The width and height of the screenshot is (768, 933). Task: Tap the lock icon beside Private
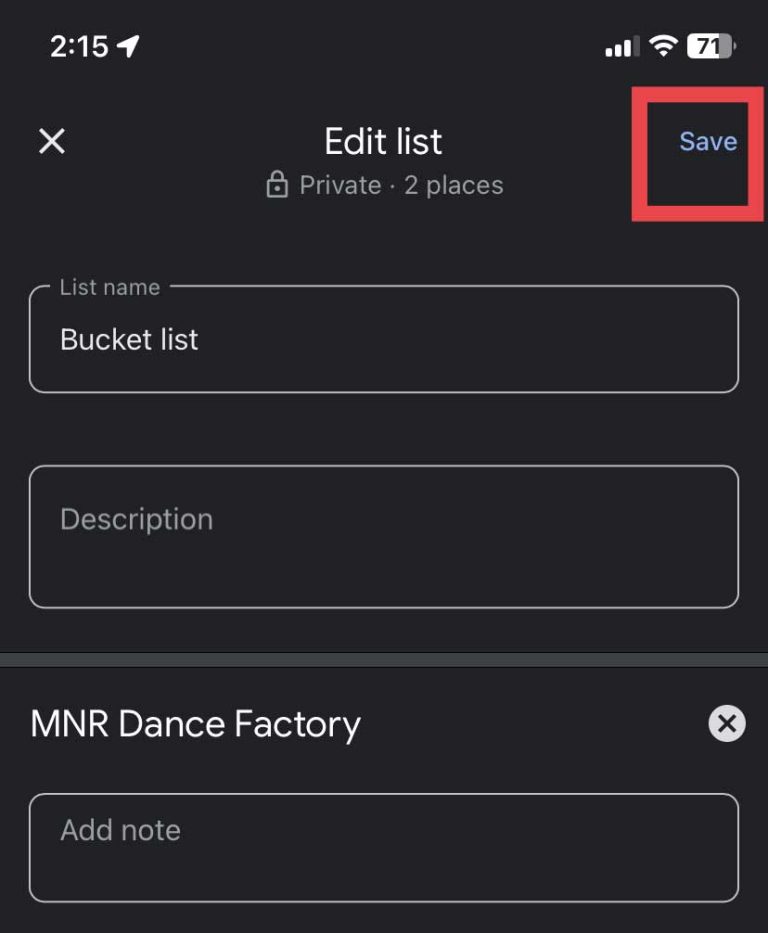pyautogui.click(x=277, y=184)
